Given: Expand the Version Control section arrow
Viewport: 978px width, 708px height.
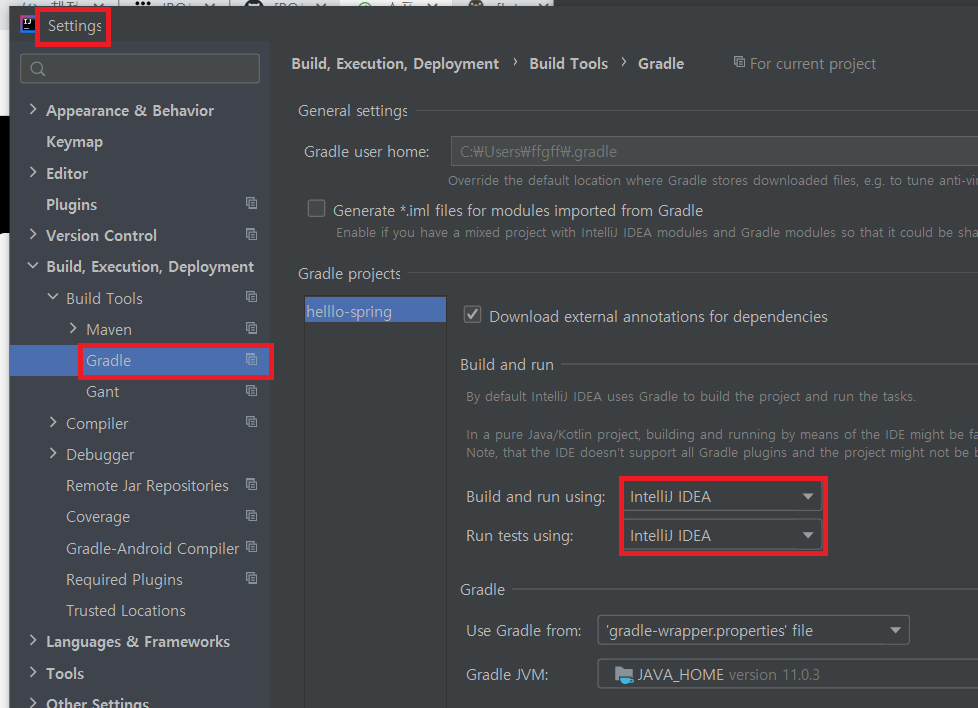Looking at the screenshot, I should point(33,235).
